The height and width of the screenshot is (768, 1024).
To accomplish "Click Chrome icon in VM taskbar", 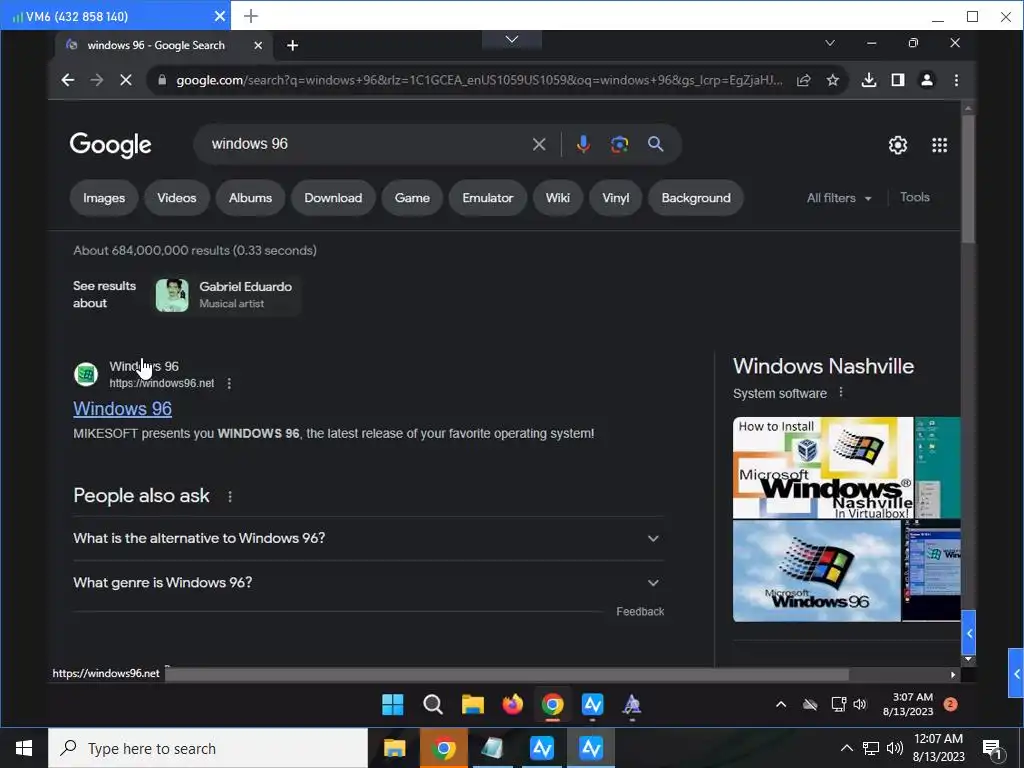I will coord(552,705).
